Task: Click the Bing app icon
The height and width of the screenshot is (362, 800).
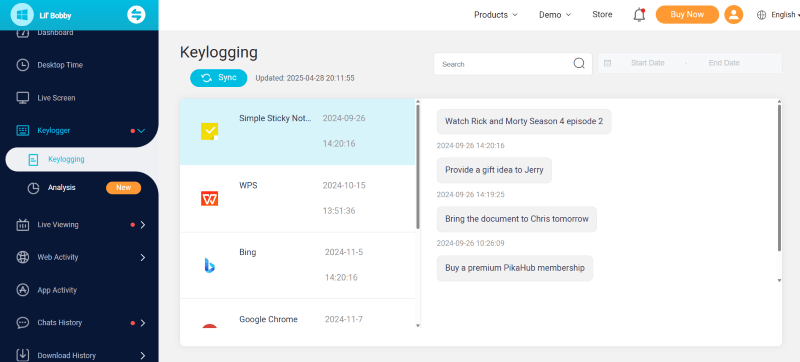Action: click(x=209, y=265)
